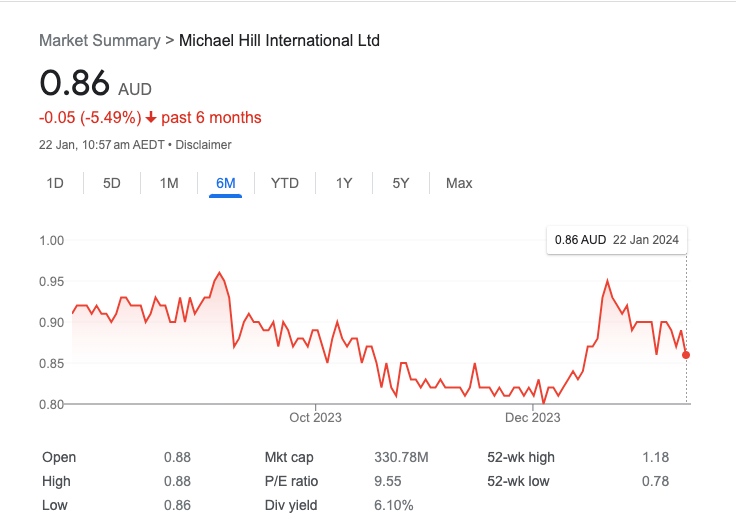Click the 0.95 y-axis label

[x=52, y=281]
